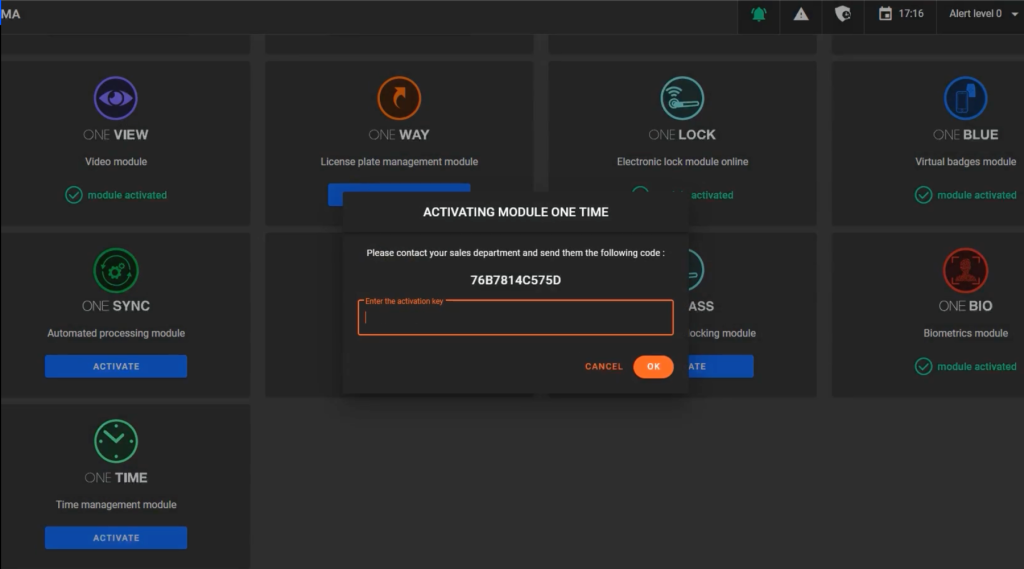Viewport: 1024px width, 569px height.
Task: Click the ACTIVATING MODULE ONE TIME dialog title
Action: pos(515,212)
